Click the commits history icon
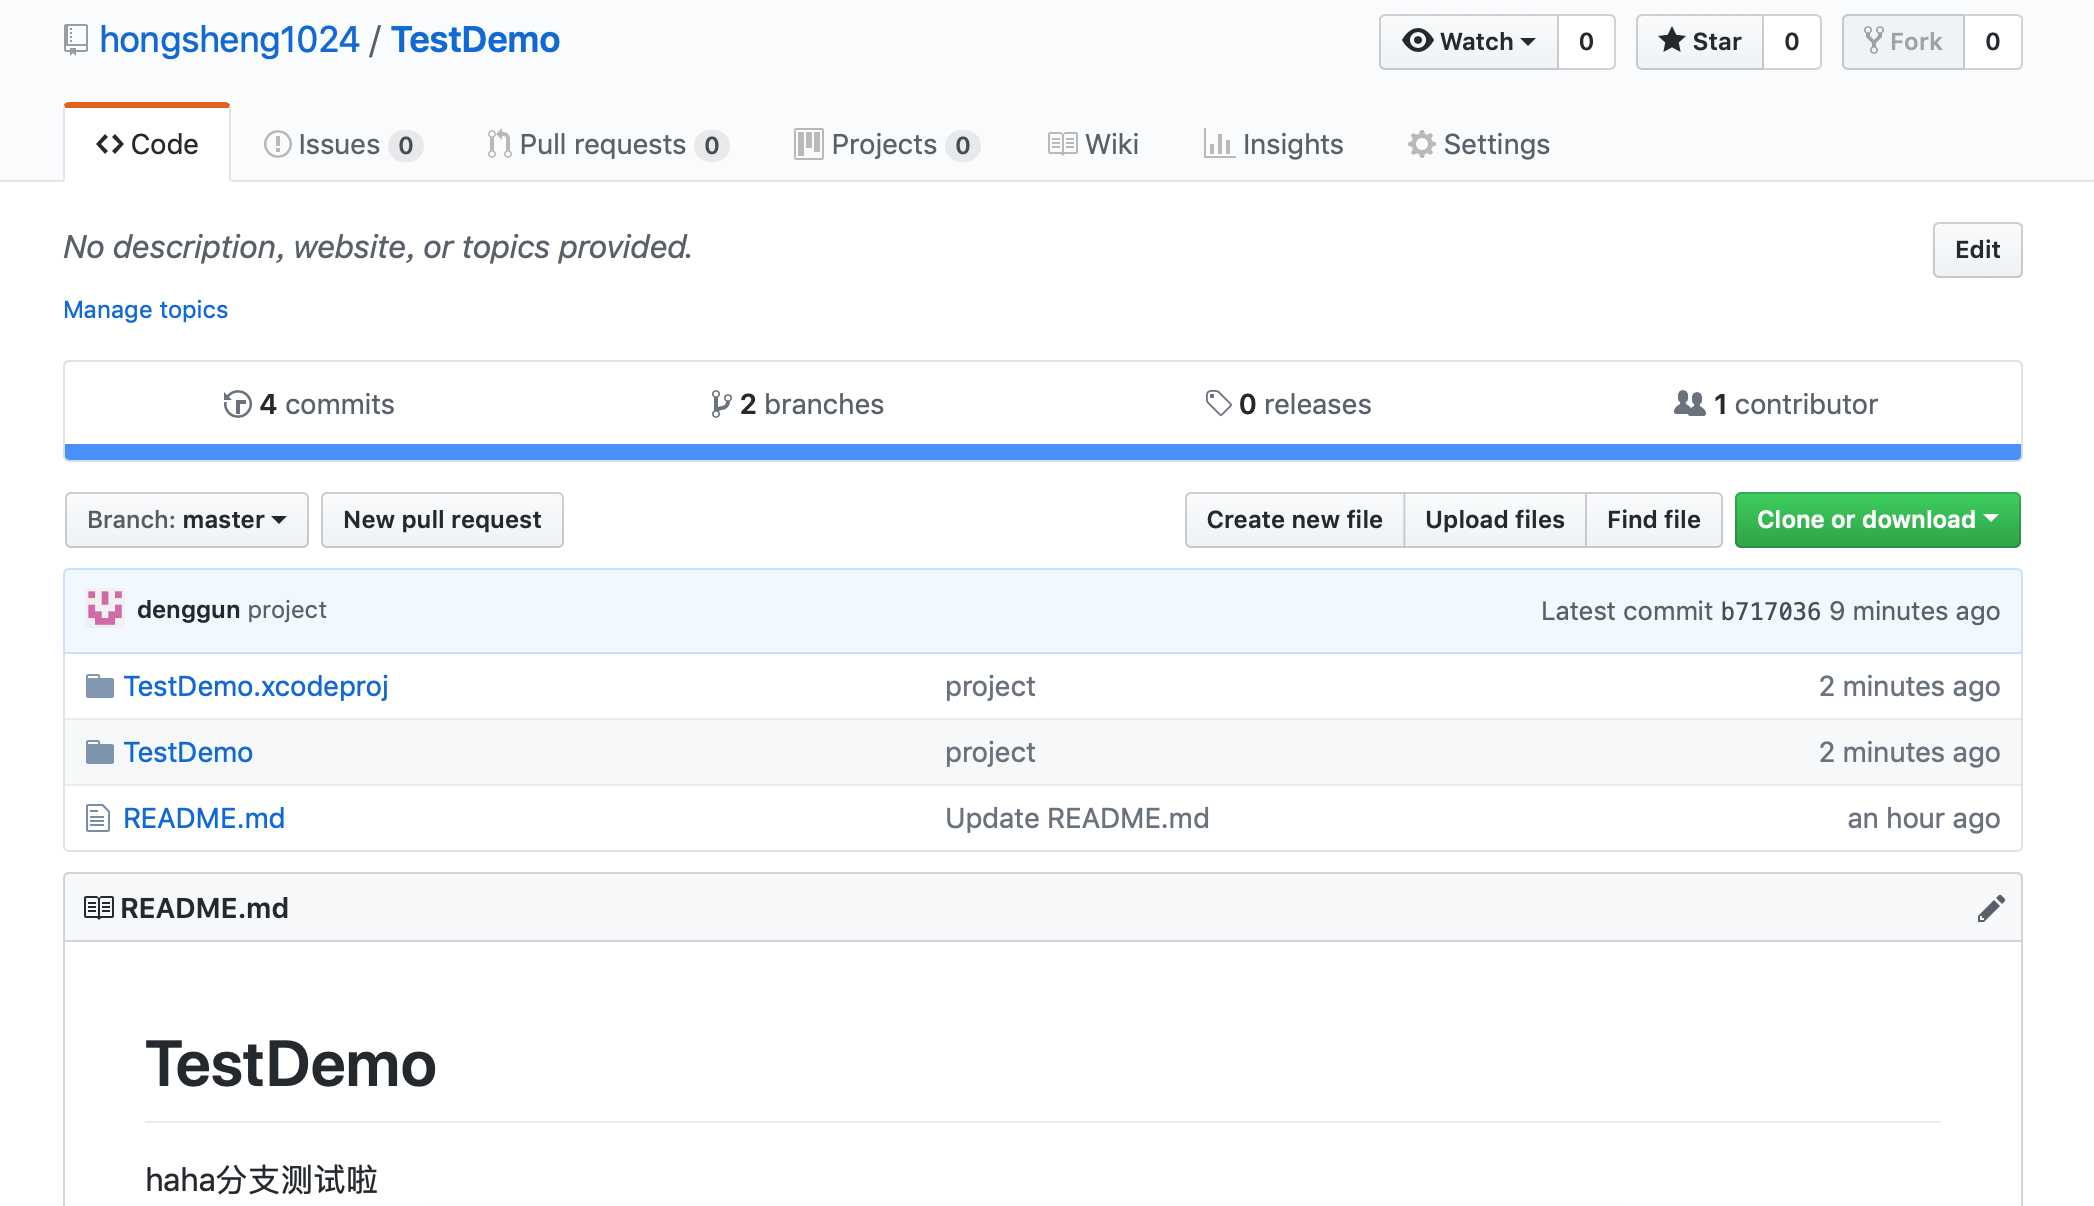2094x1206 pixels. 232,404
